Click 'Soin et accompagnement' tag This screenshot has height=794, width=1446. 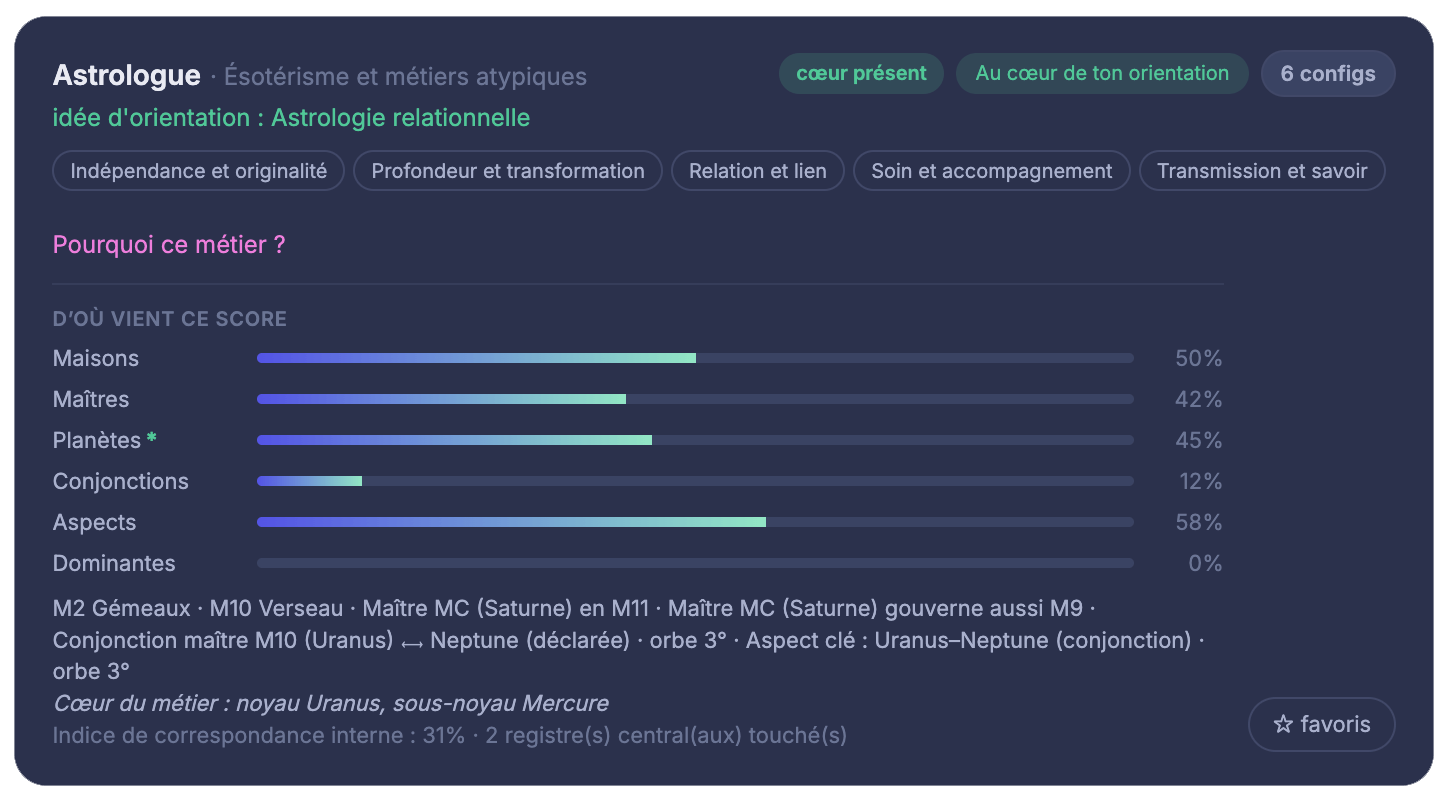click(991, 171)
